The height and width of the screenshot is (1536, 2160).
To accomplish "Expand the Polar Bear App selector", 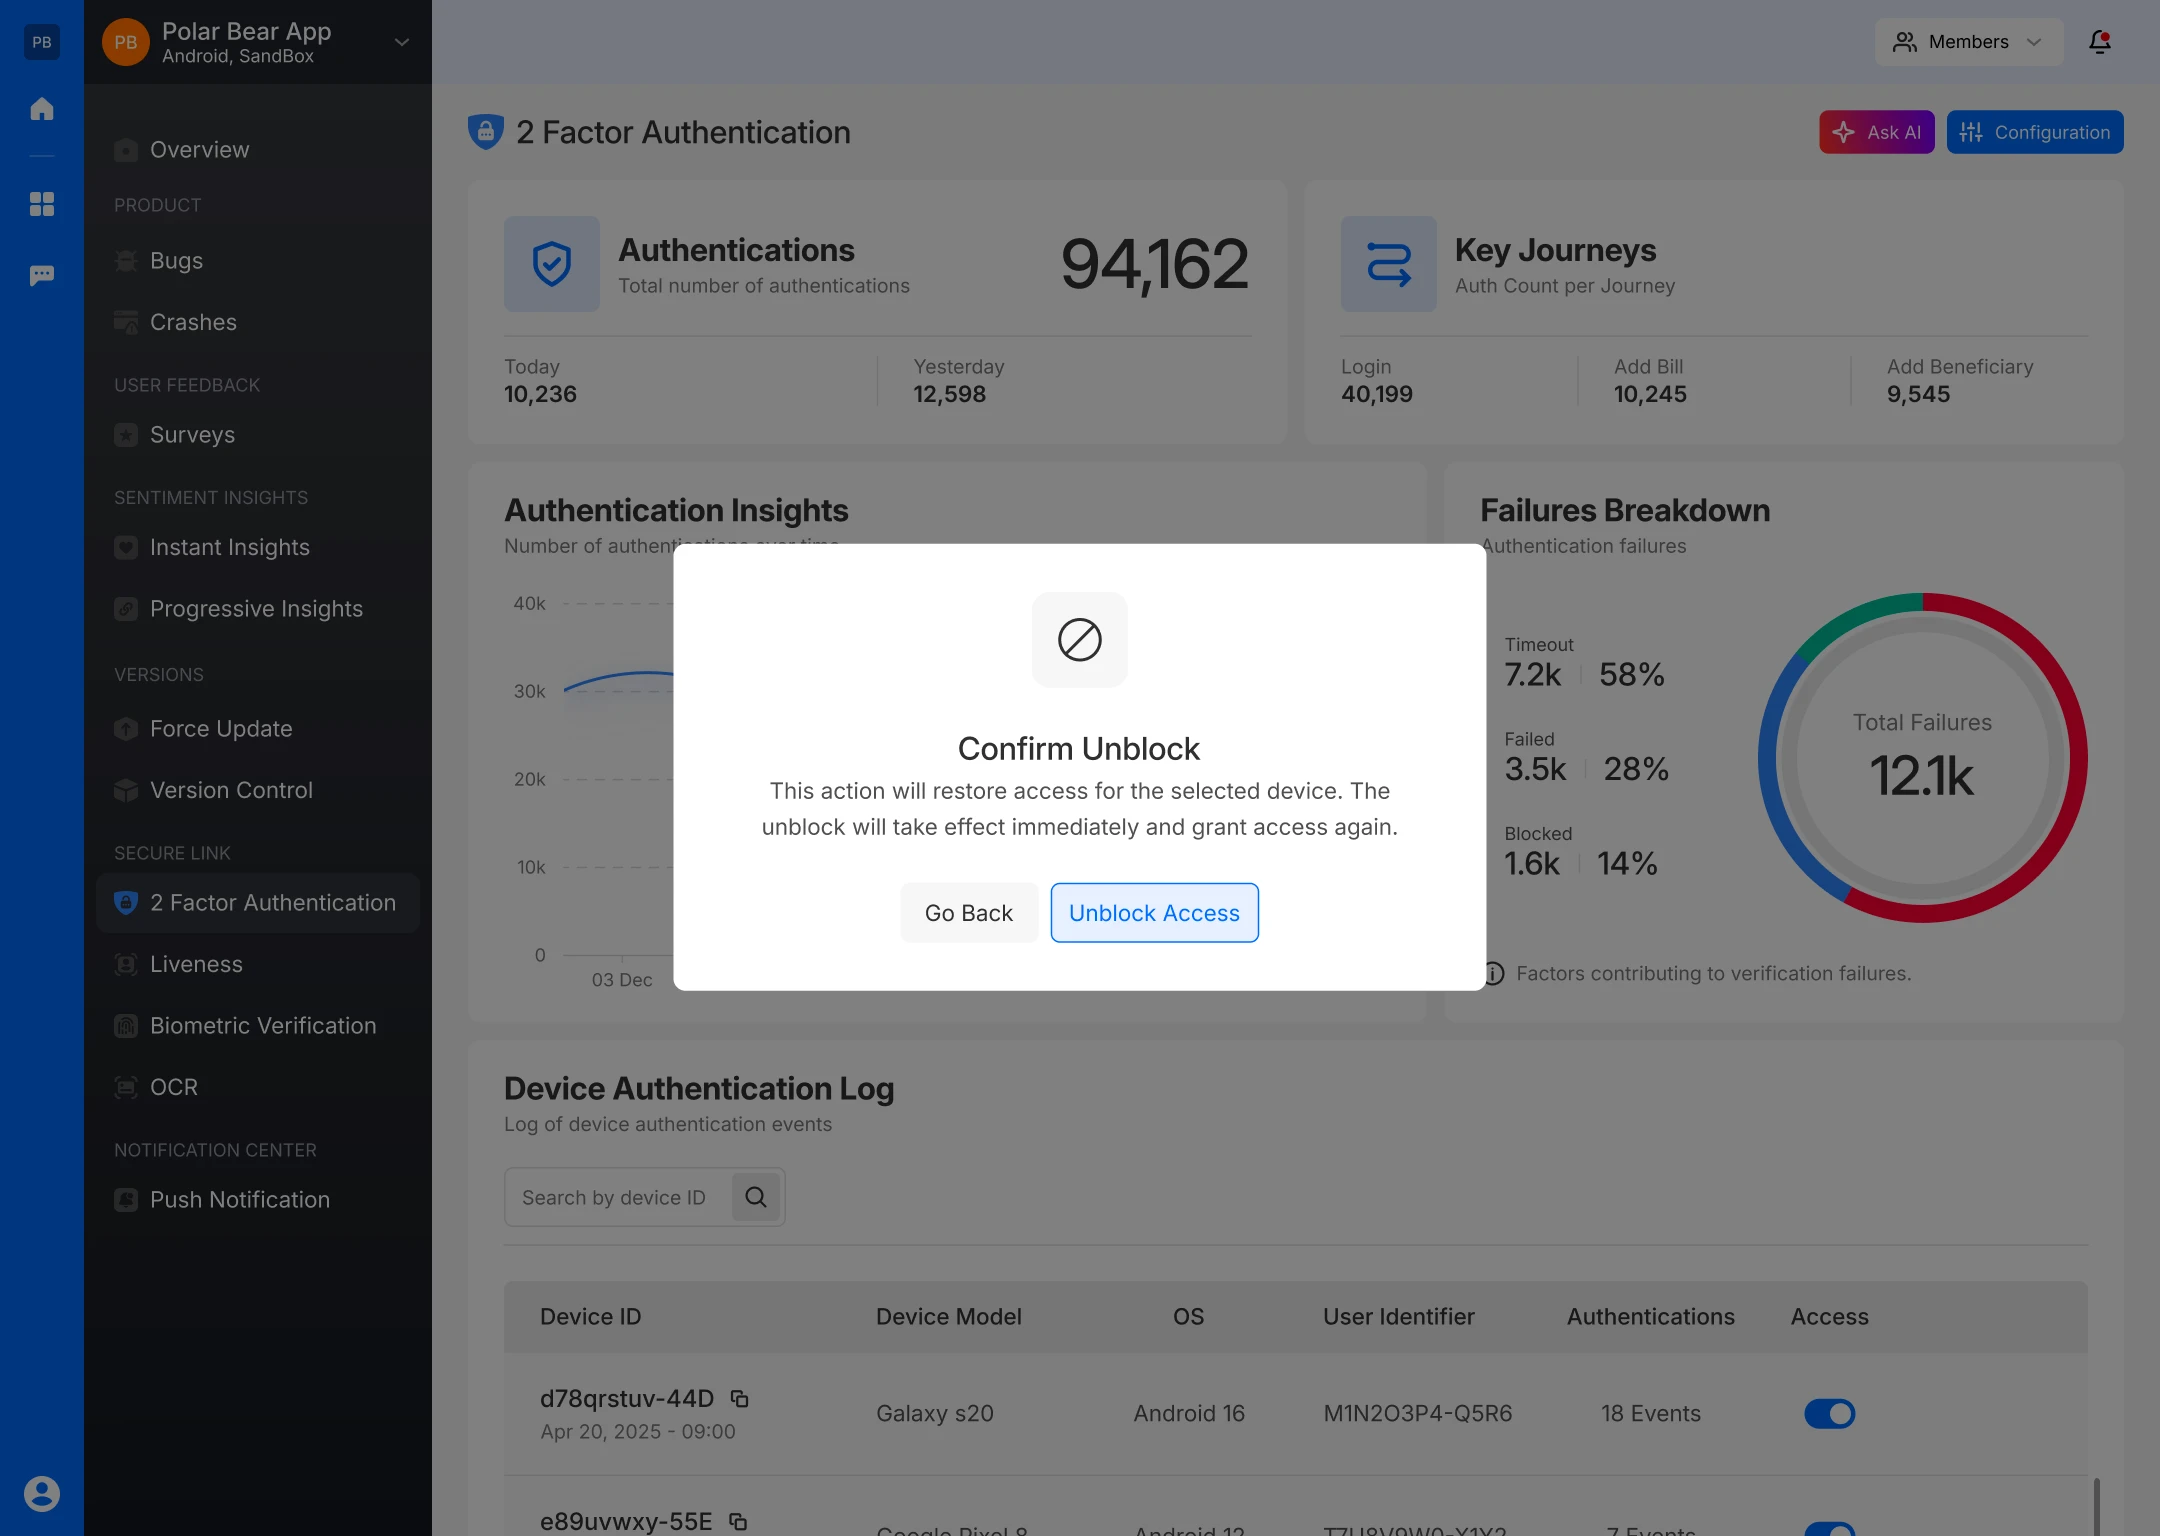I will coord(401,42).
